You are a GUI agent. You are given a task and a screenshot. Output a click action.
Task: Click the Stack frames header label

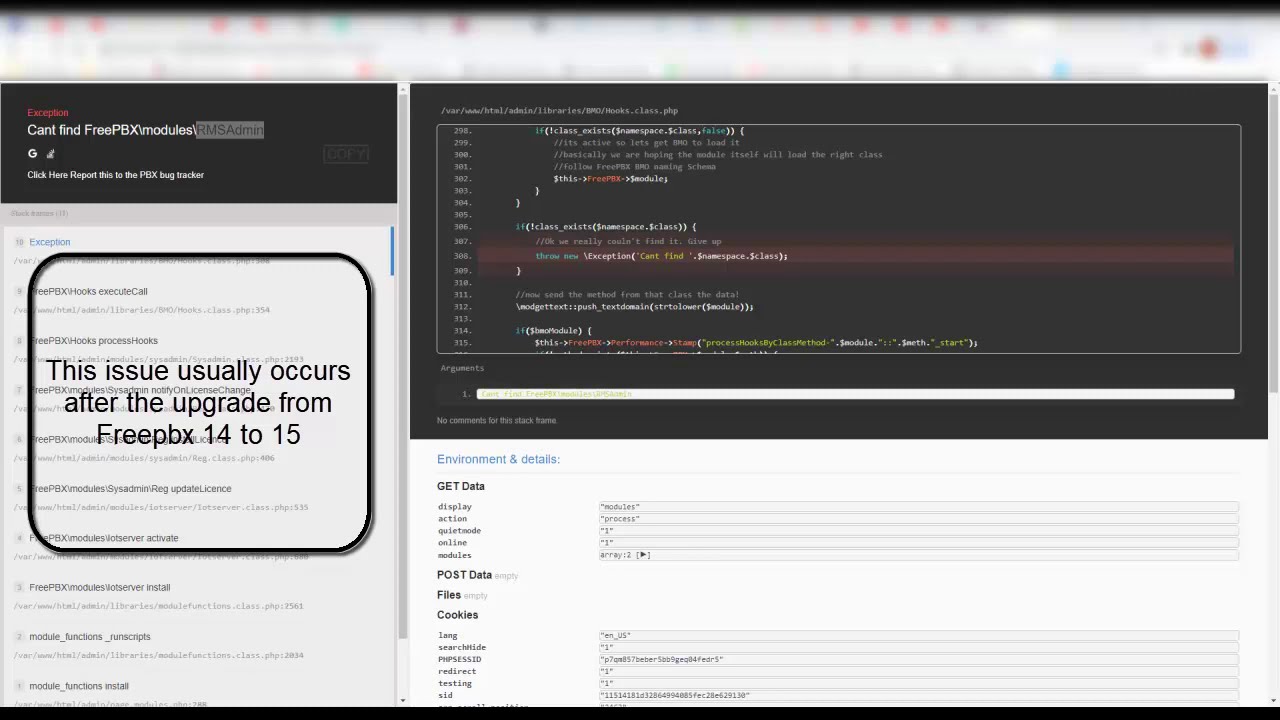click(x=39, y=214)
